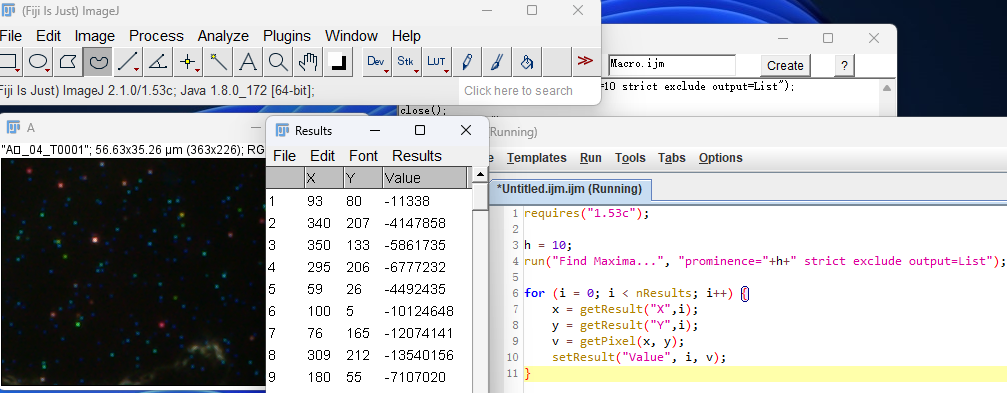1007x393 pixels.
Task: Focus the Click here to search field
Action: click(528, 91)
